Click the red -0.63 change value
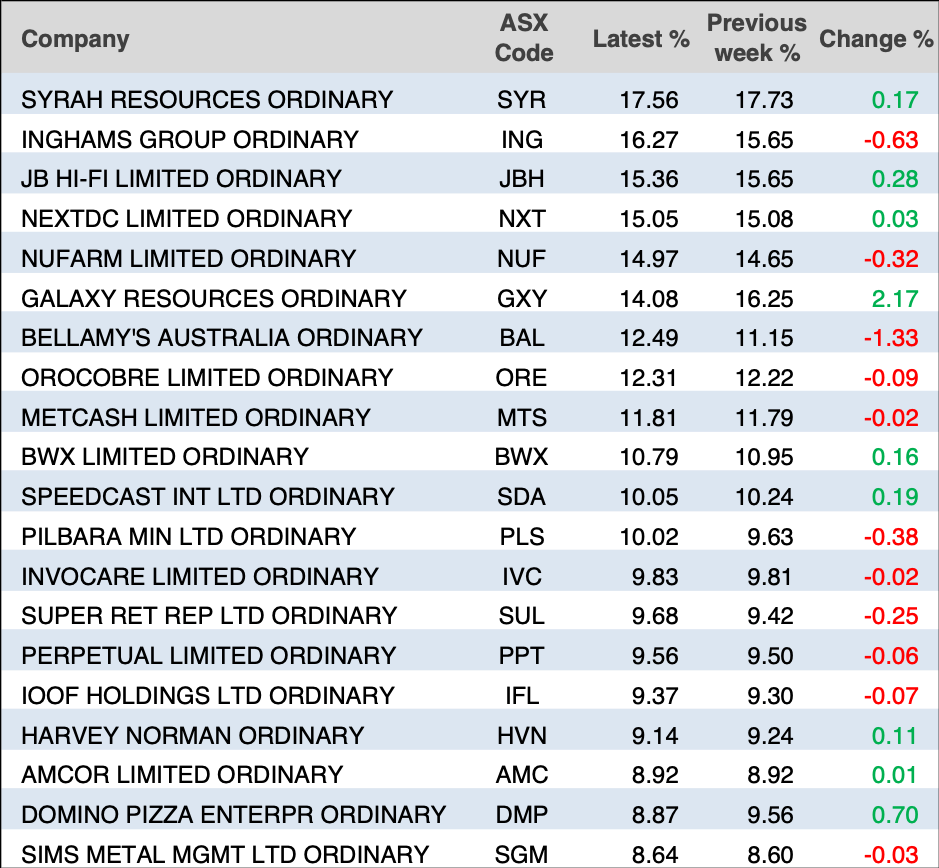Viewport: 939px width, 868px height. click(x=891, y=140)
